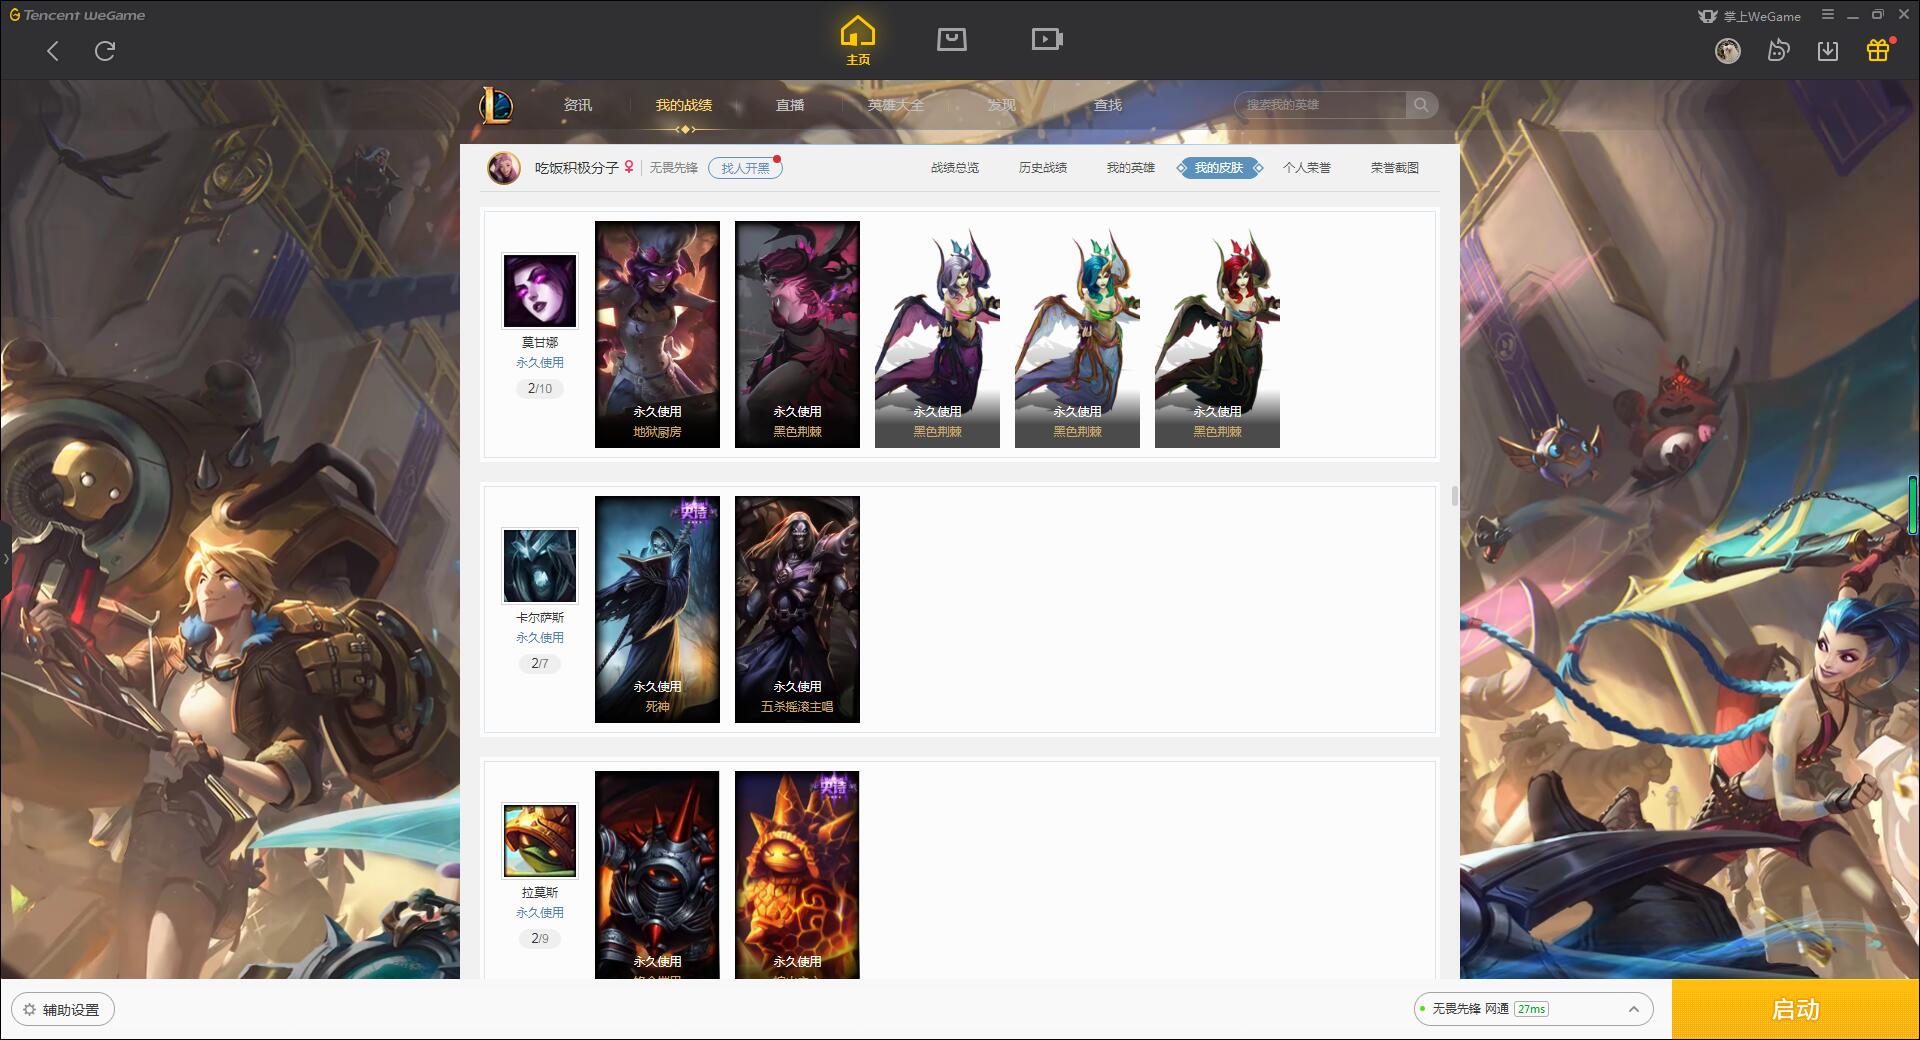Screen dimensions: 1920x1040
Task: Click the Tencent WeGame title logo
Action: coord(78,15)
